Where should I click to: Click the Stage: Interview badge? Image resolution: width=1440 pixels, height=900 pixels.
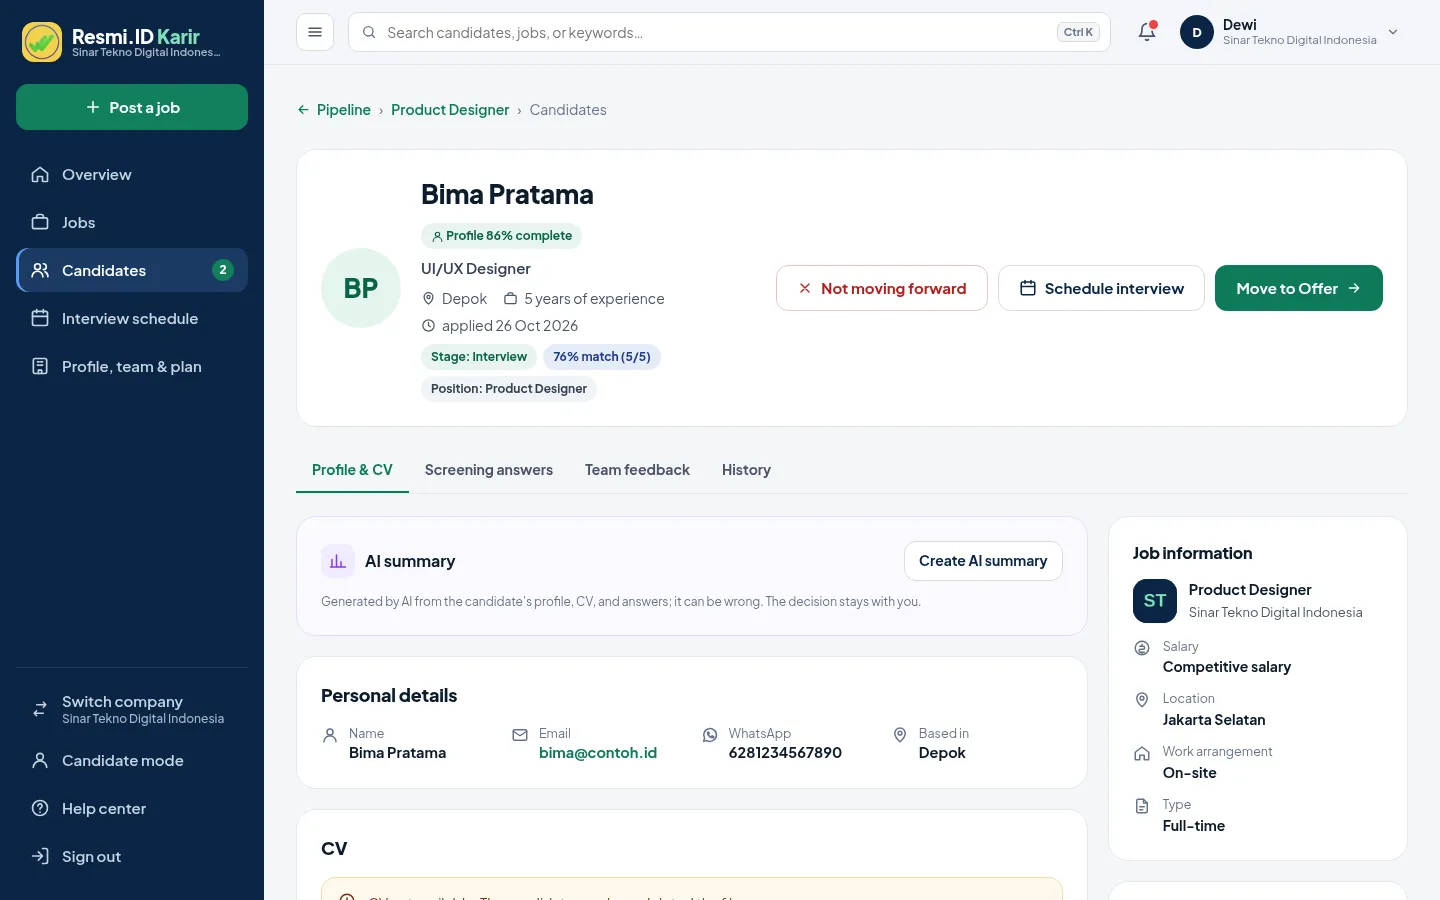479,357
